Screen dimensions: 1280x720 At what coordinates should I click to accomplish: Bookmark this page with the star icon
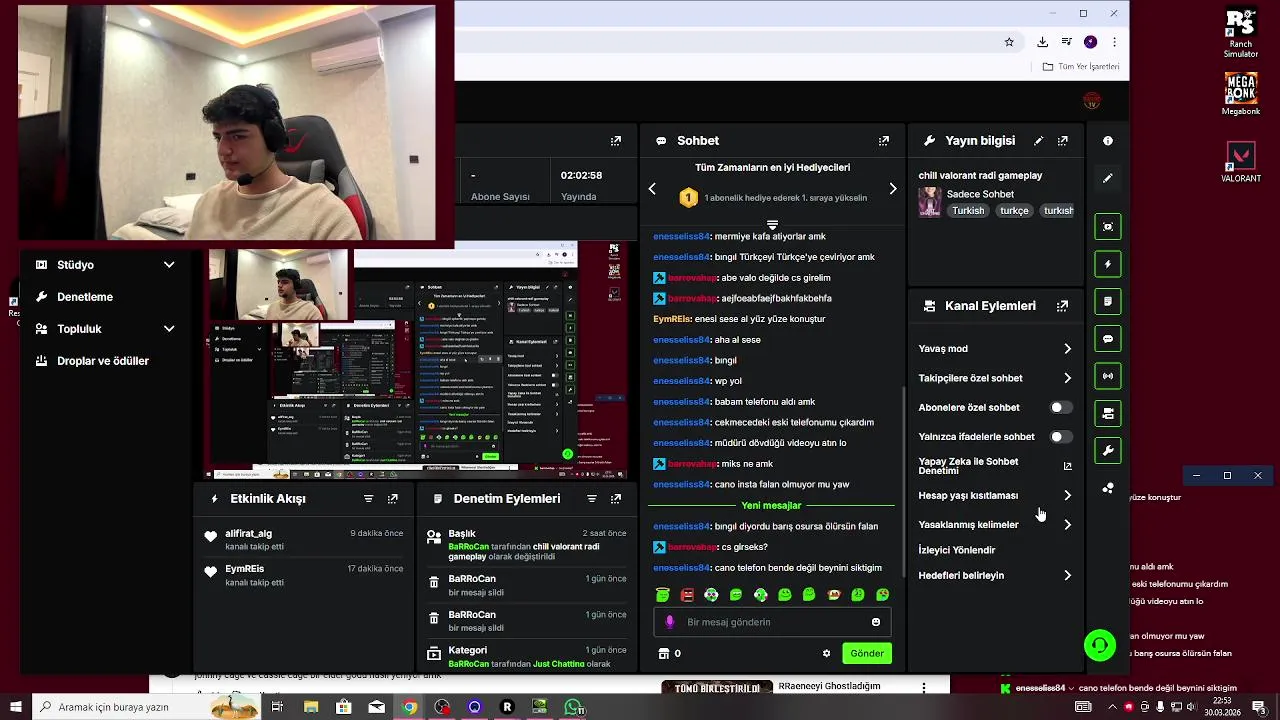(x=1009, y=42)
